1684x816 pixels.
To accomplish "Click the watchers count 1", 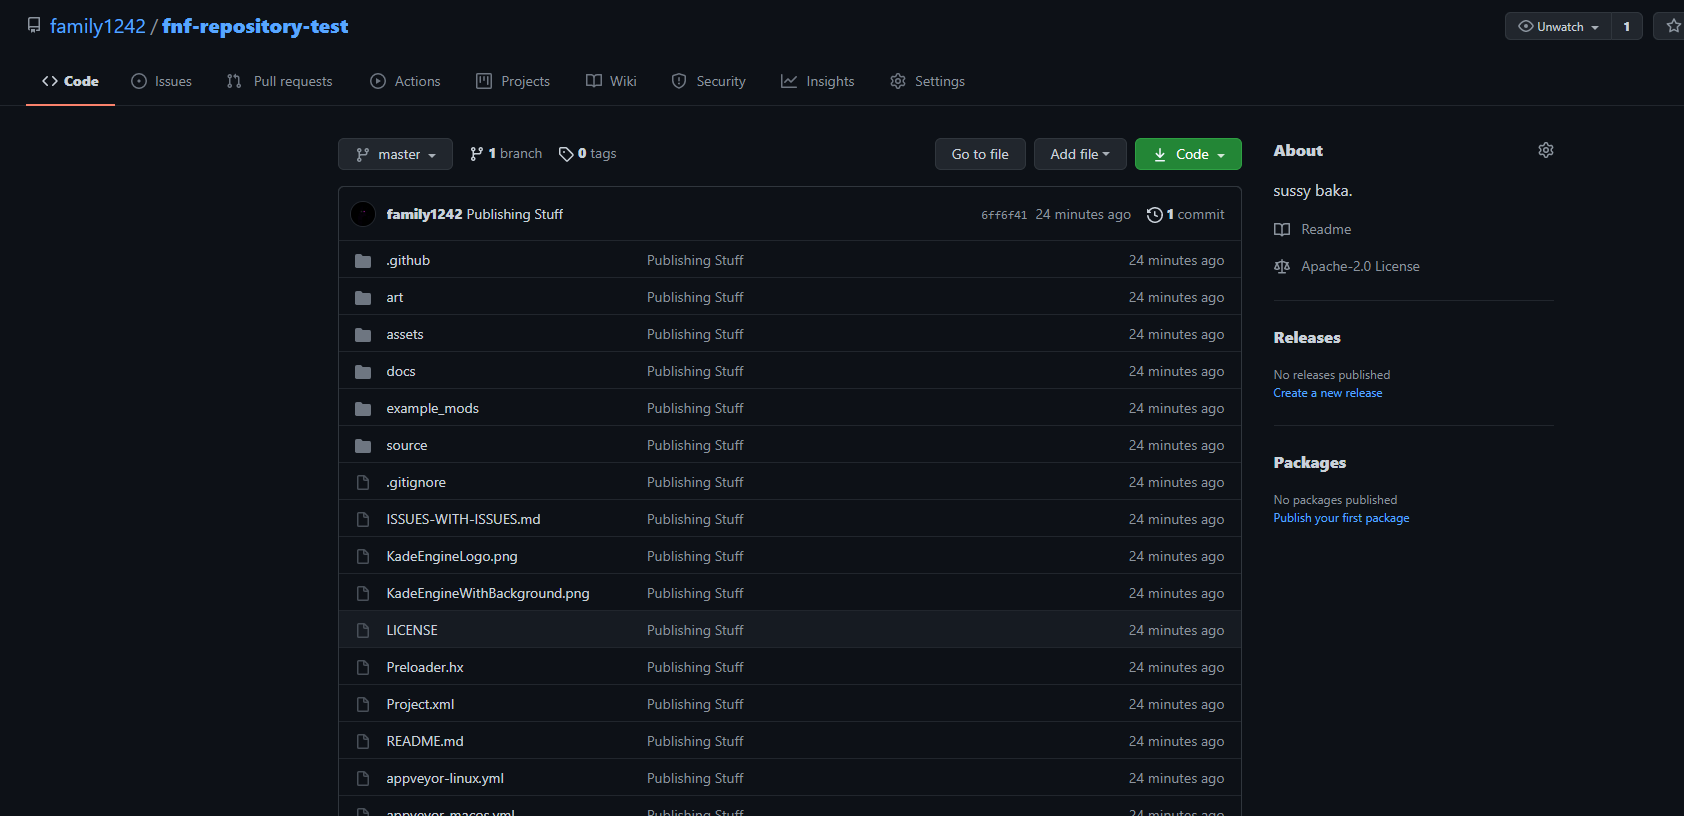I will coord(1627,27).
